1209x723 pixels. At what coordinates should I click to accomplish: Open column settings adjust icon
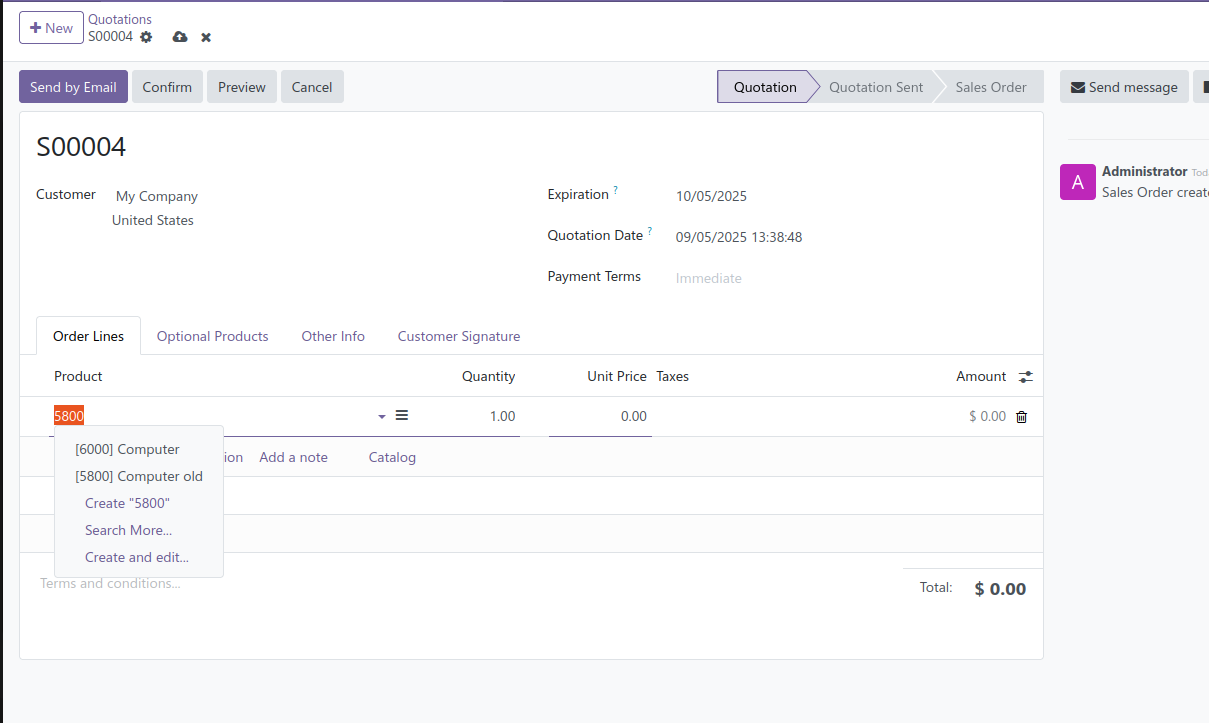[1026, 377]
